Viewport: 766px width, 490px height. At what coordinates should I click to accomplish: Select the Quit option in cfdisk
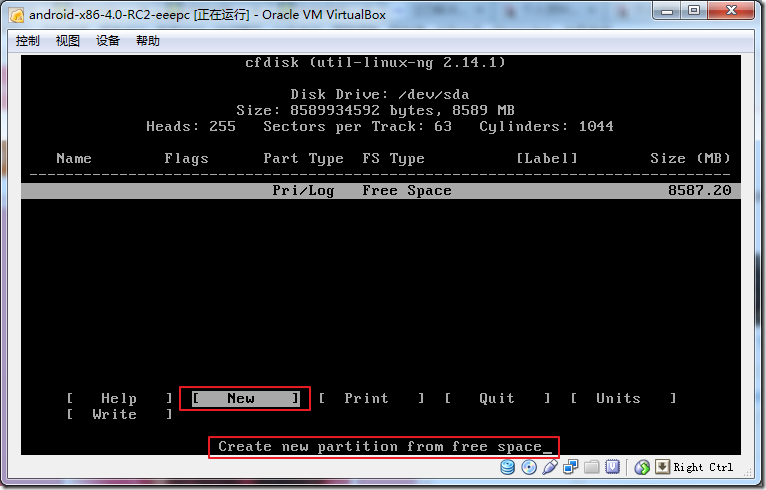(x=497, y=398)
